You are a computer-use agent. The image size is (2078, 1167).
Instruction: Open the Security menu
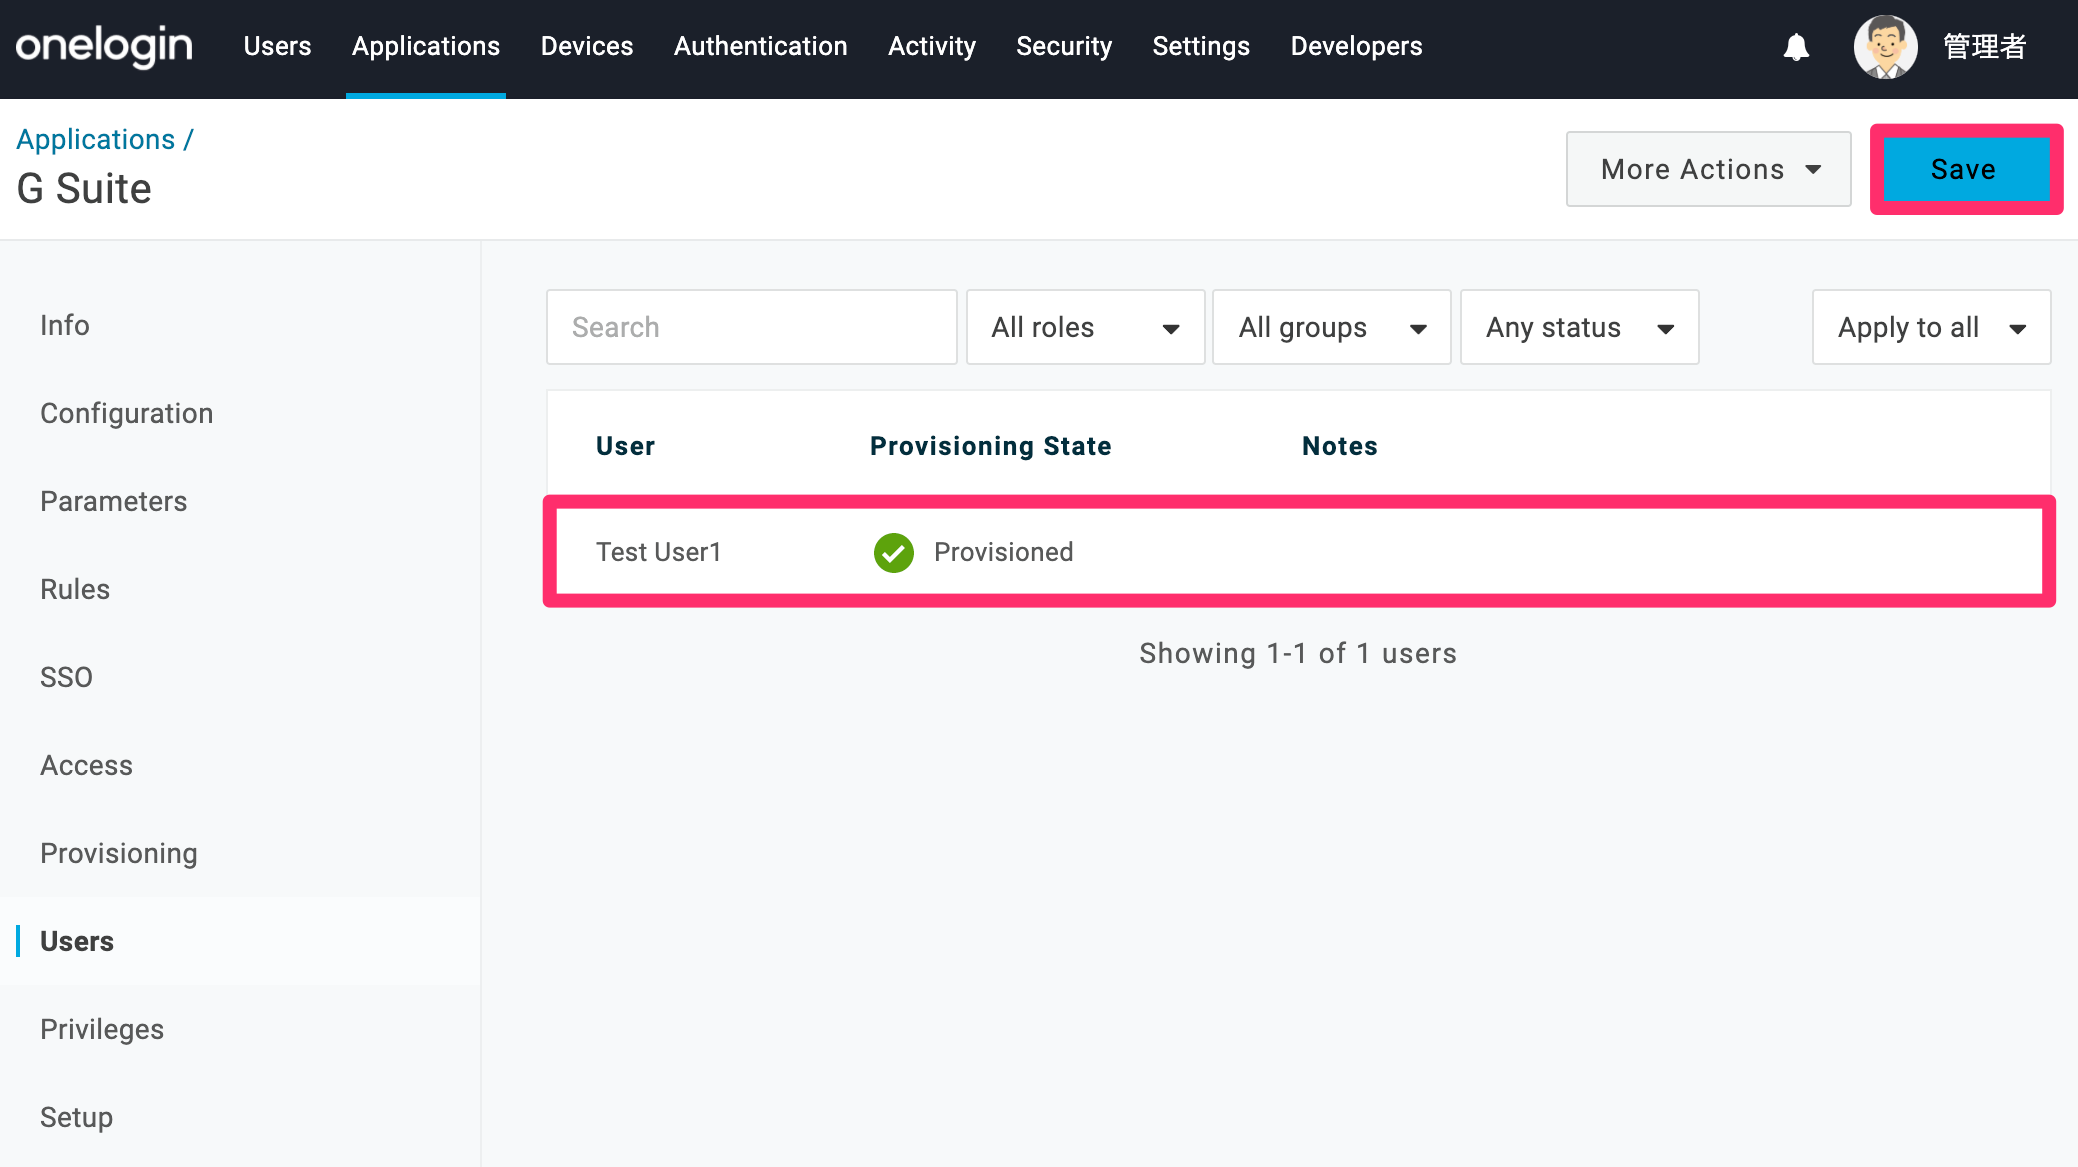tap(1064, 47)
